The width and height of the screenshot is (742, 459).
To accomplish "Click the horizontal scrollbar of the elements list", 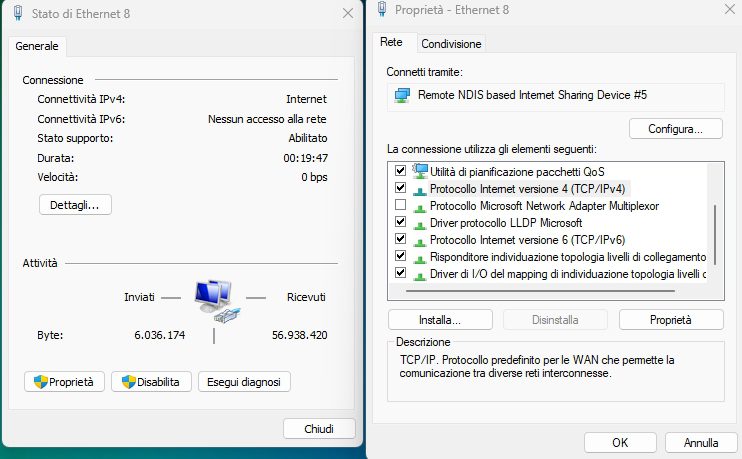I will [540, 291].
